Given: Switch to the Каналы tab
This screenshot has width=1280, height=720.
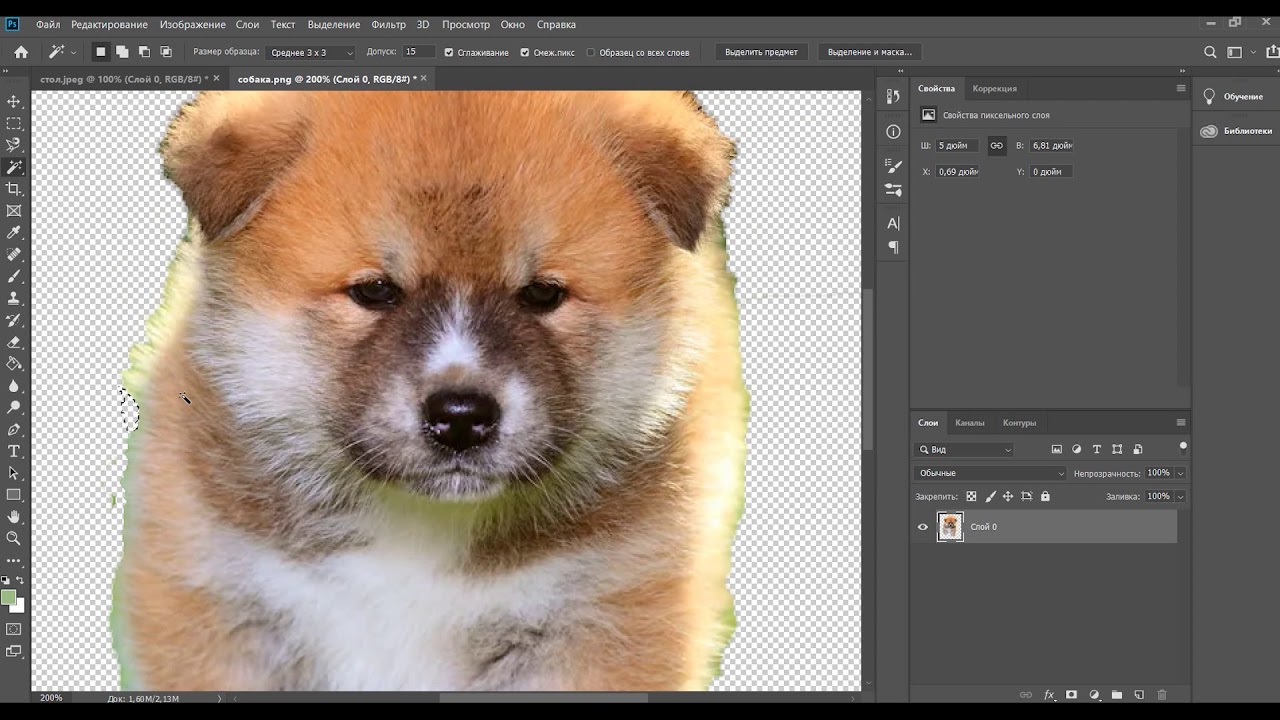Looking at the screenshot, I should [969, 422].
